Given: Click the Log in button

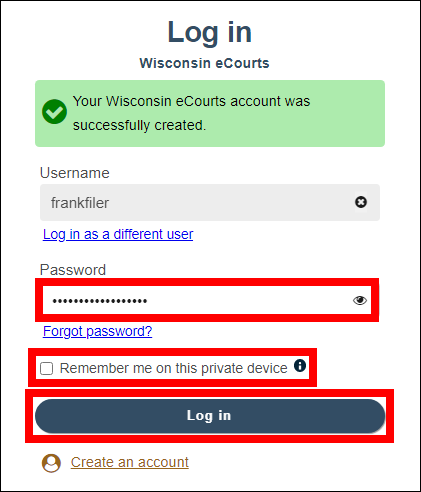Looking at the screenshot, I should click(x=210, y=416).
